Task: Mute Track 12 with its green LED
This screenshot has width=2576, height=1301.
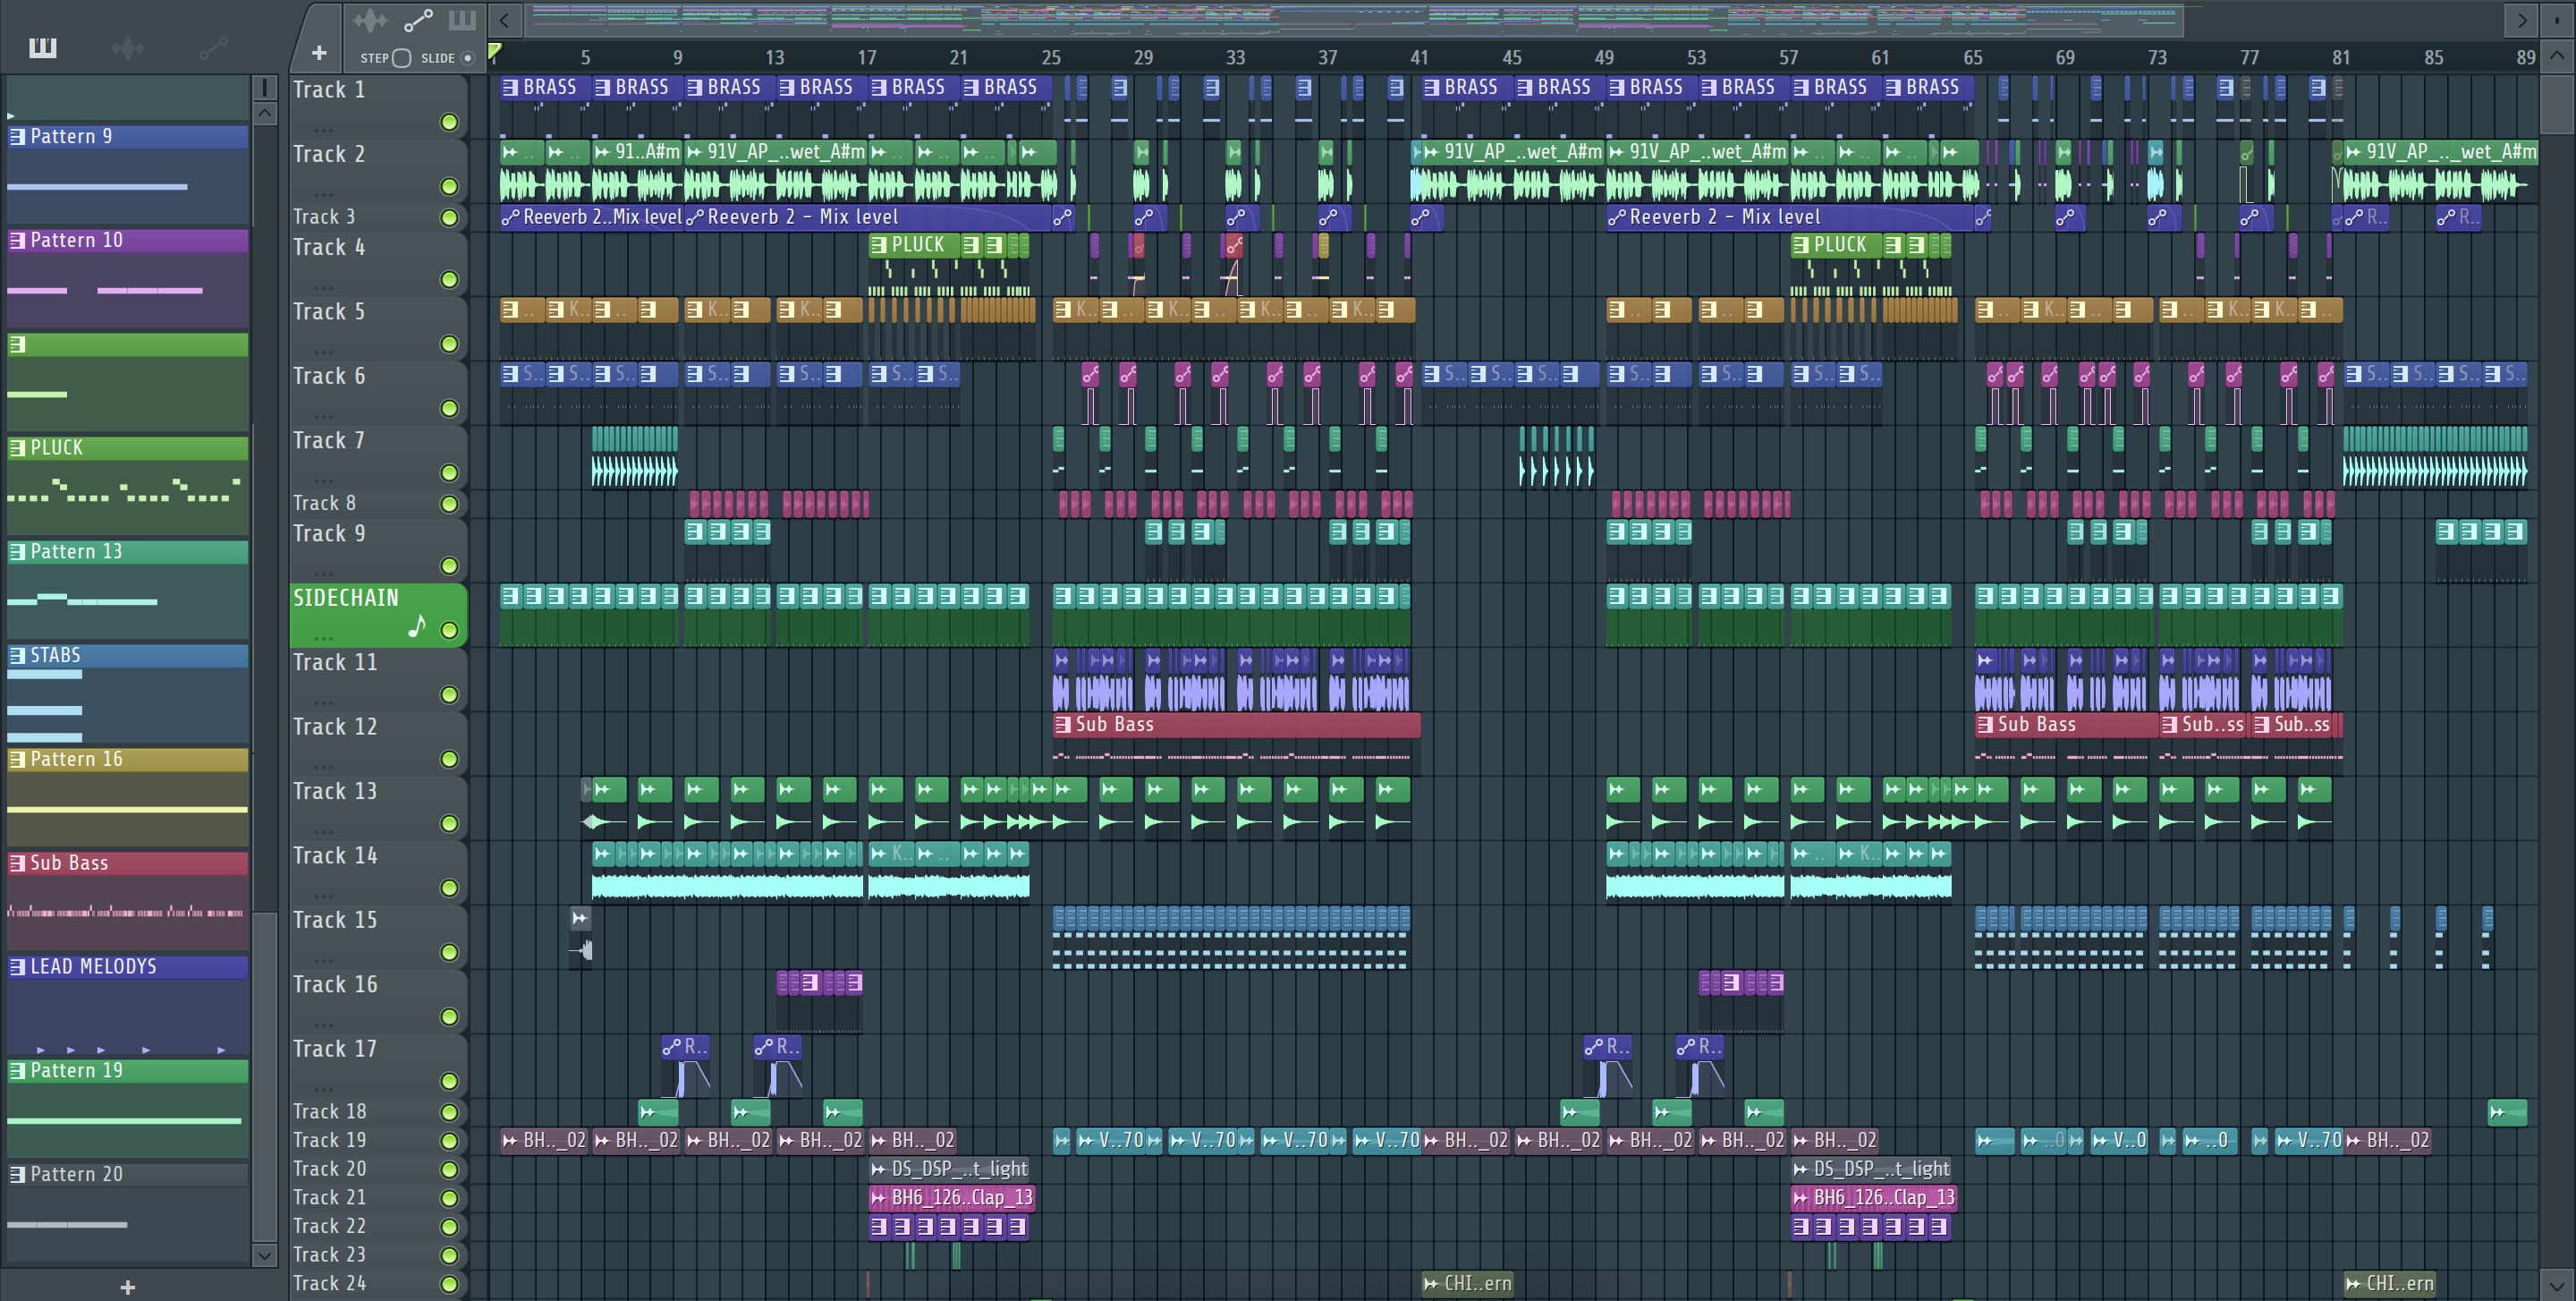Action: [x=450, y=759]
